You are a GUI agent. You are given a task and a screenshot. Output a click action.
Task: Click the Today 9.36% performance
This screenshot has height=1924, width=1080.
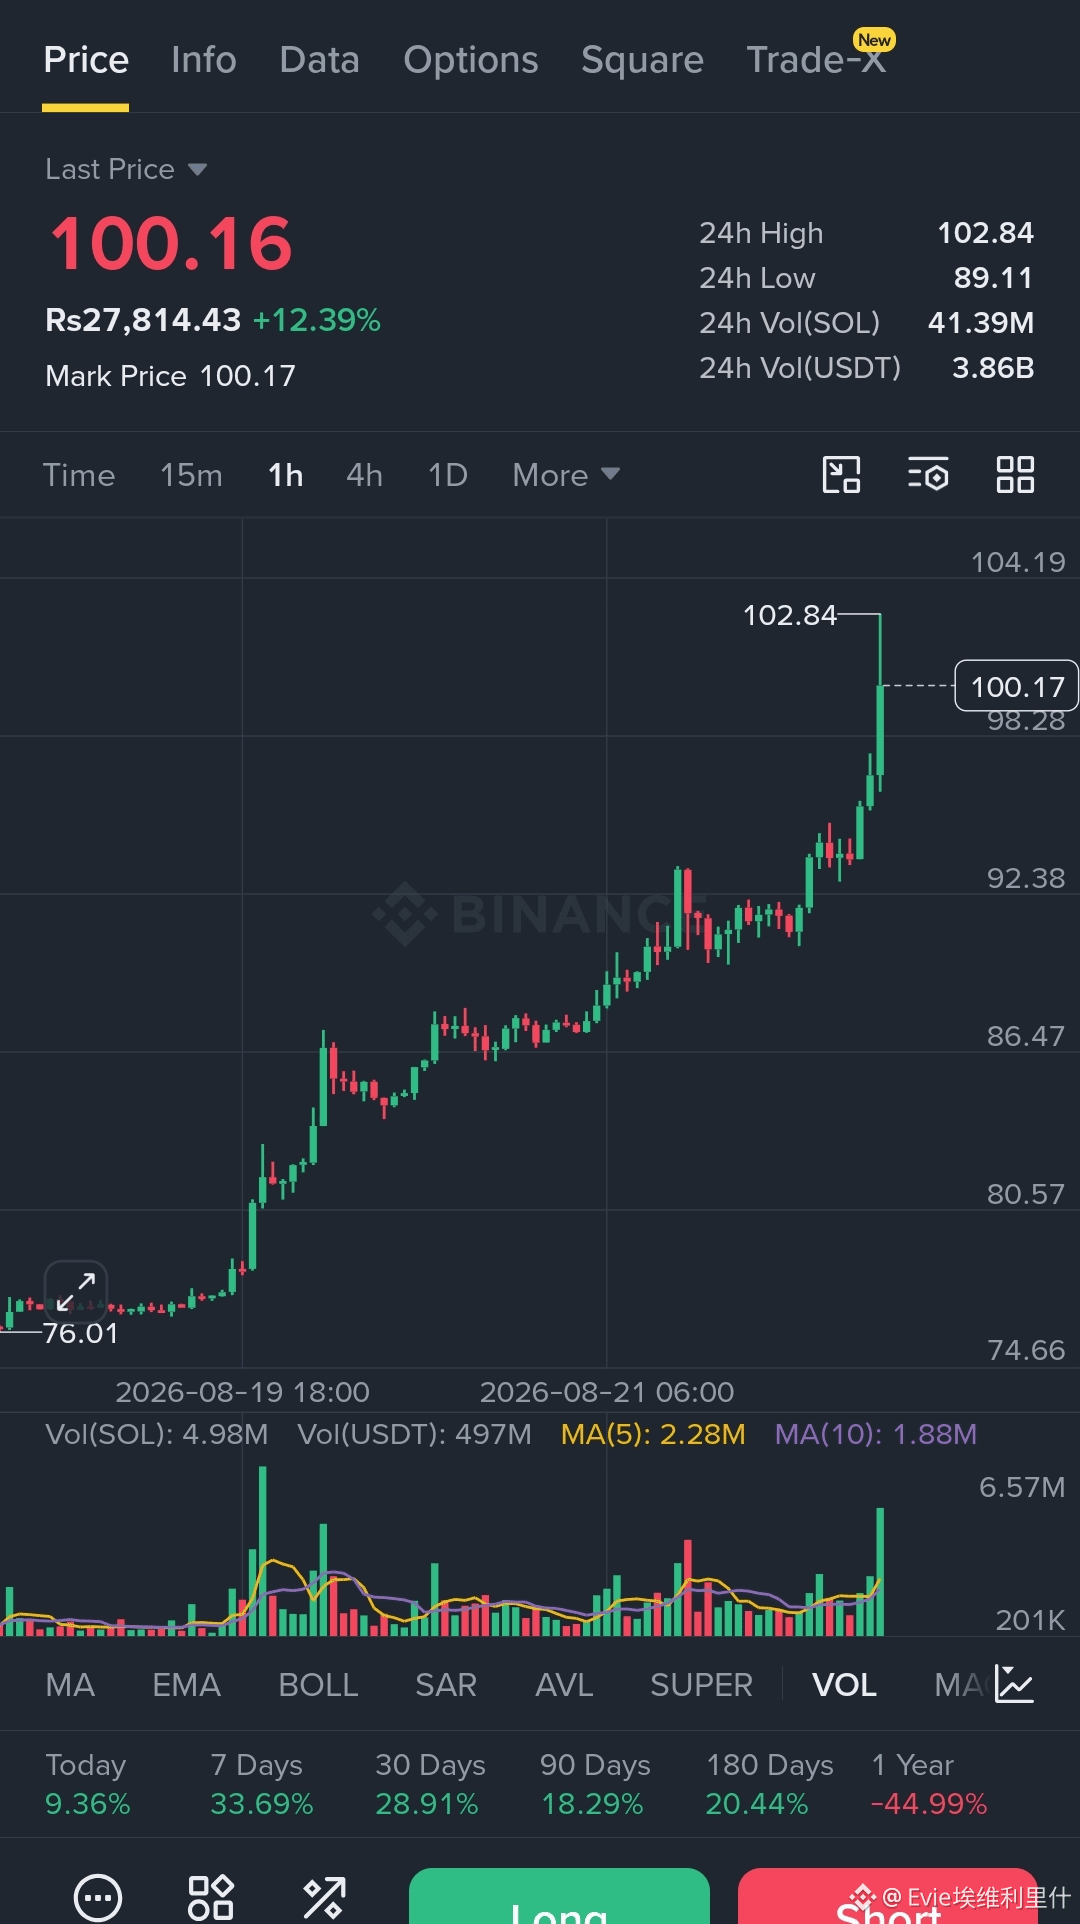pyautogui.click(x=88, y=1784)
